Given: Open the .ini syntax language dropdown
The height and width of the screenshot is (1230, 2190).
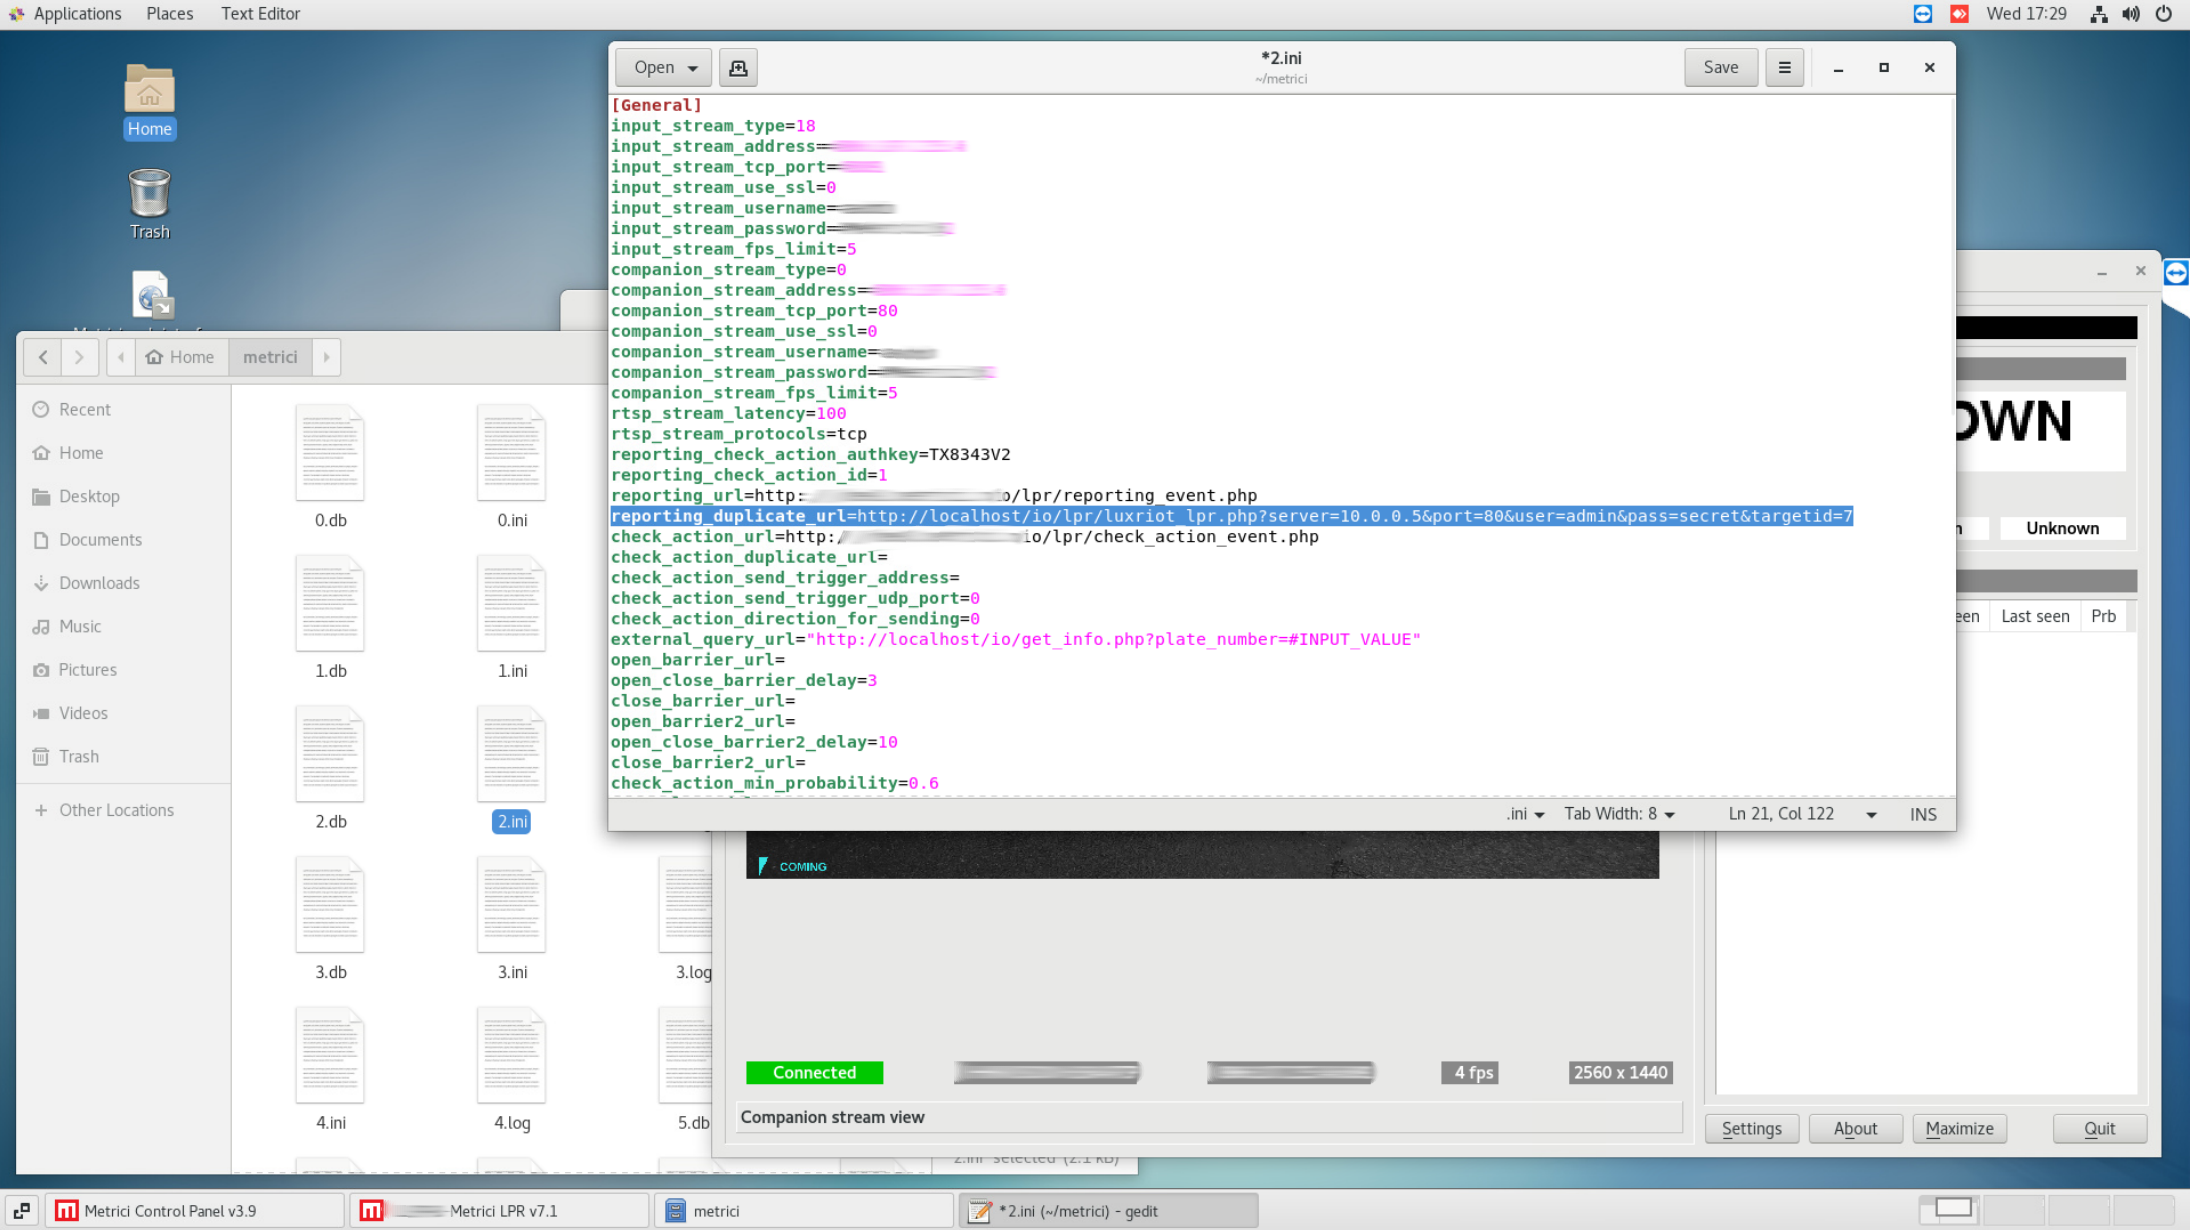Looking at the screenshot, I should (1526, 814).
